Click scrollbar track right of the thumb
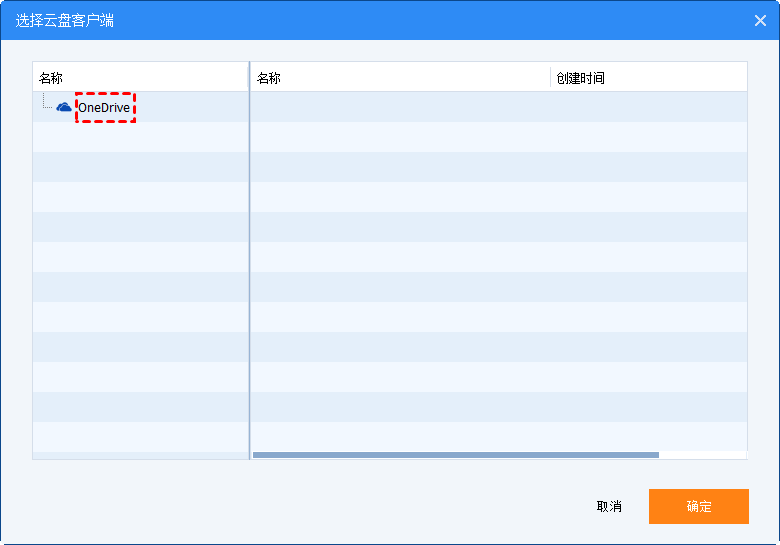 pos(702,455)
